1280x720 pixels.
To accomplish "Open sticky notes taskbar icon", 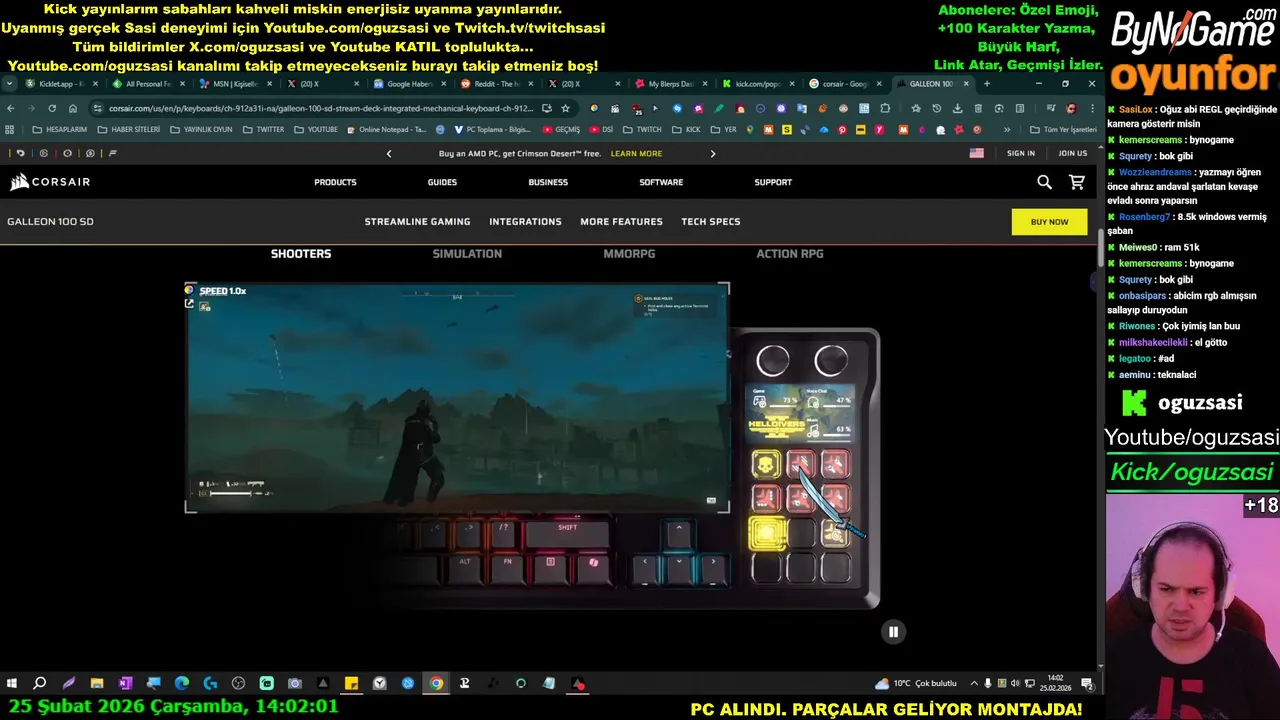I will [351, 683].
